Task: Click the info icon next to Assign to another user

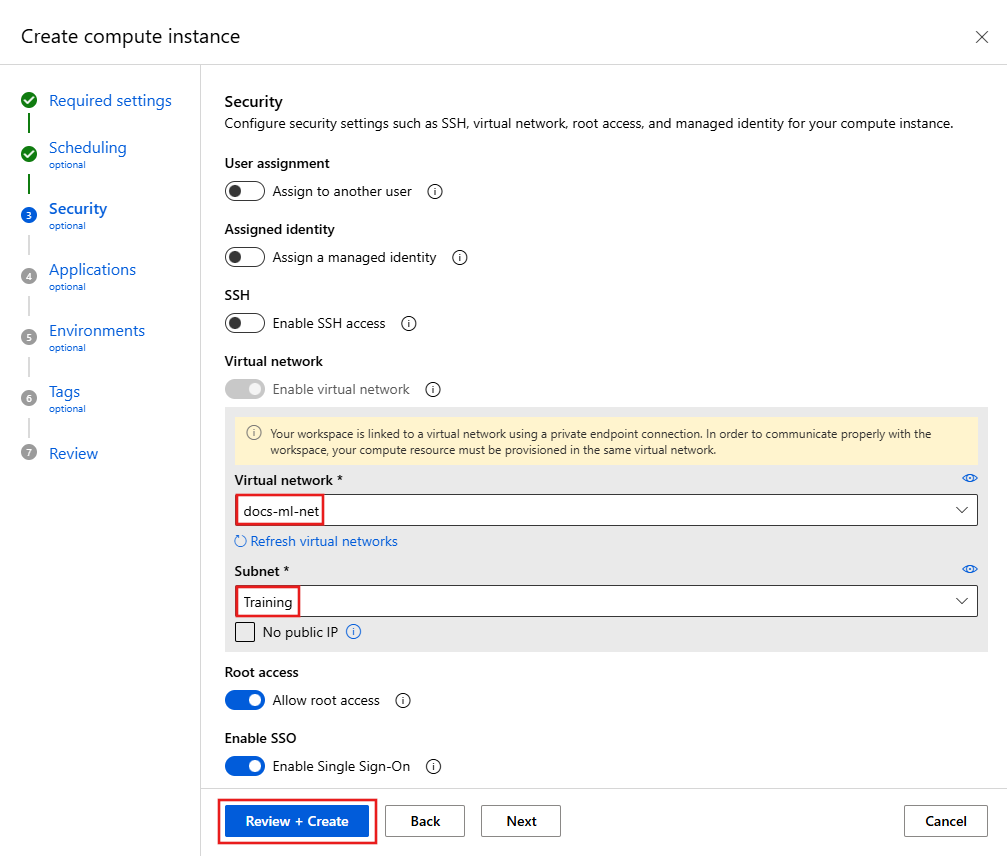Action: pyautogui.click(x=434, y=191)
